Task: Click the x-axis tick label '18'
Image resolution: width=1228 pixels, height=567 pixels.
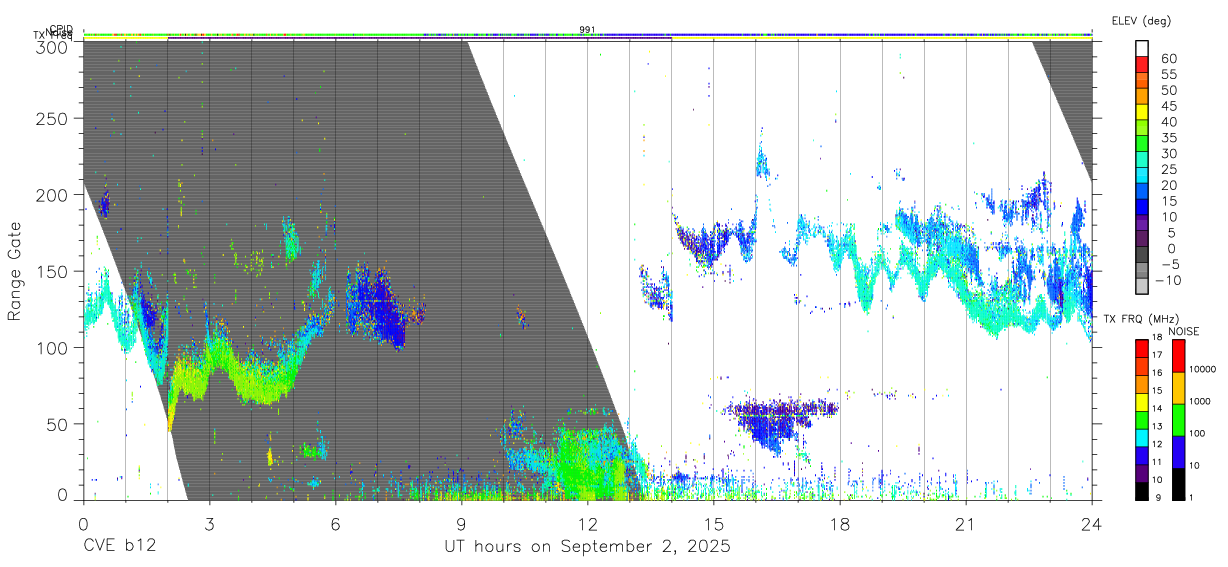Action: pos(840,523)
